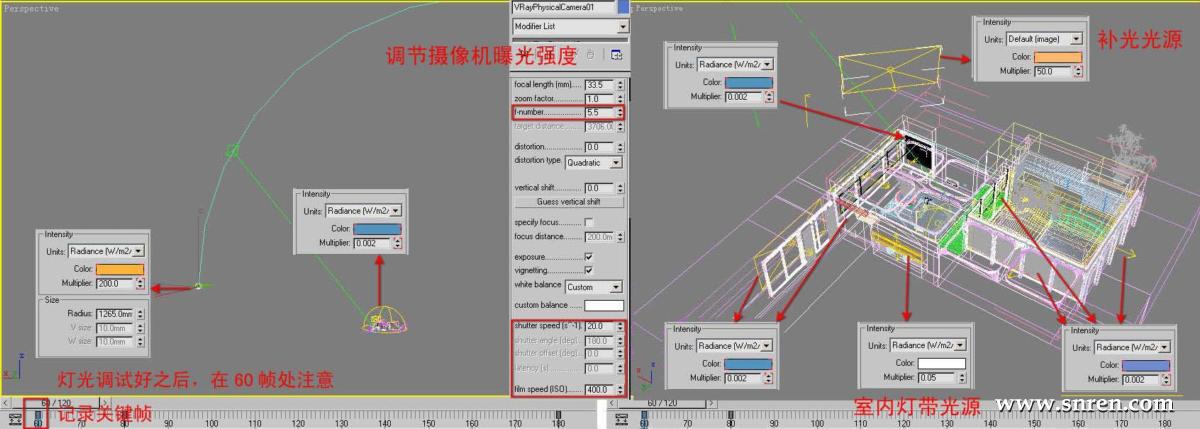Click spinner arrows beside film speed value
This screenshot has width=1200, height=429.
[620, 389]
